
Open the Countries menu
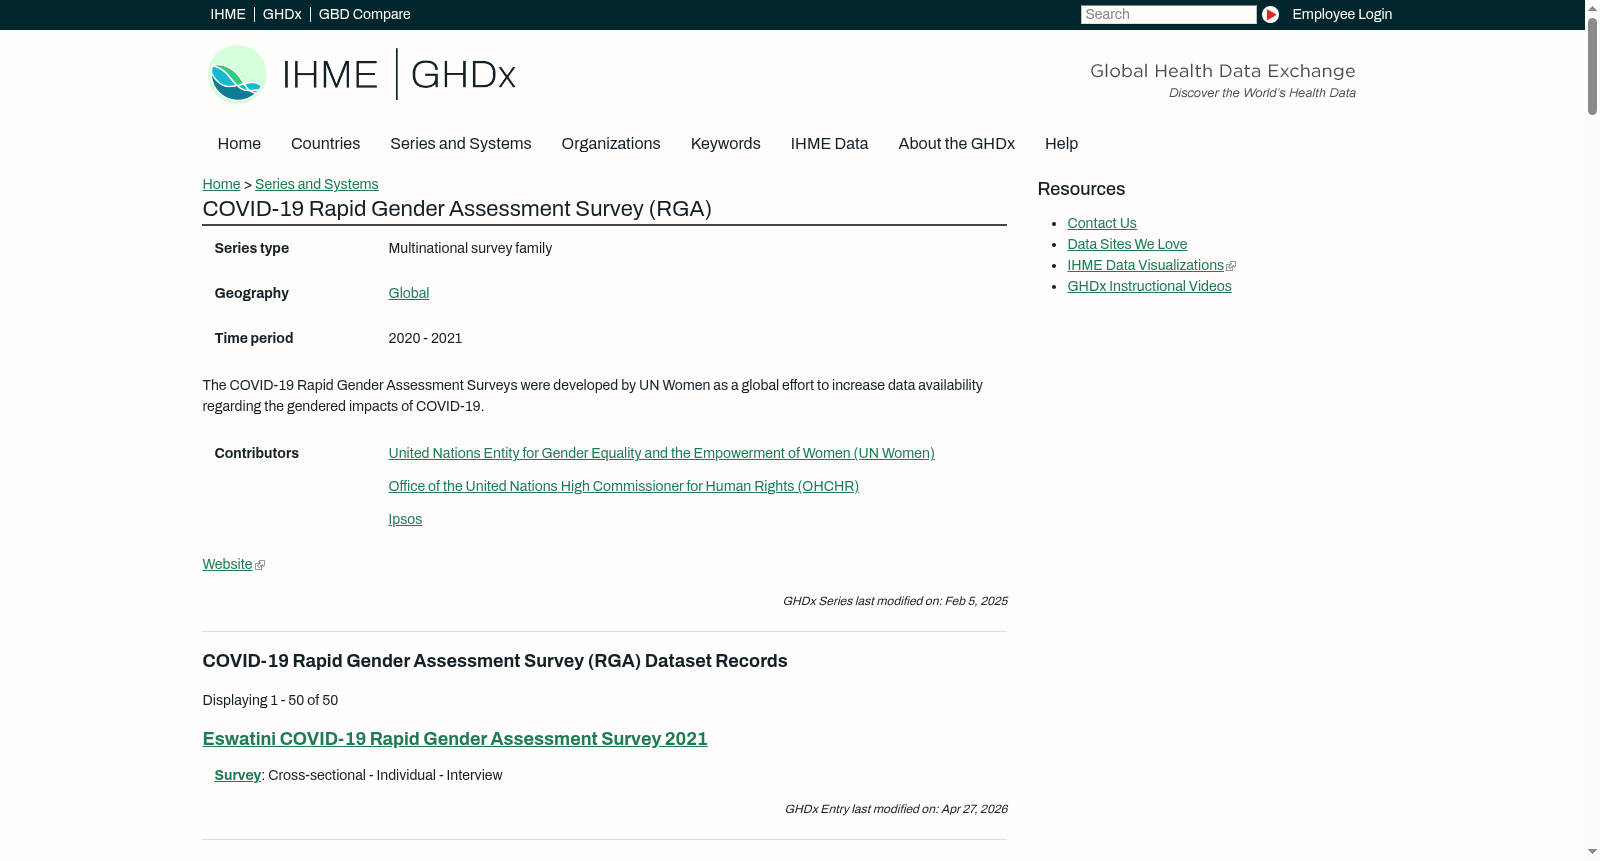[x=325, y=144]
